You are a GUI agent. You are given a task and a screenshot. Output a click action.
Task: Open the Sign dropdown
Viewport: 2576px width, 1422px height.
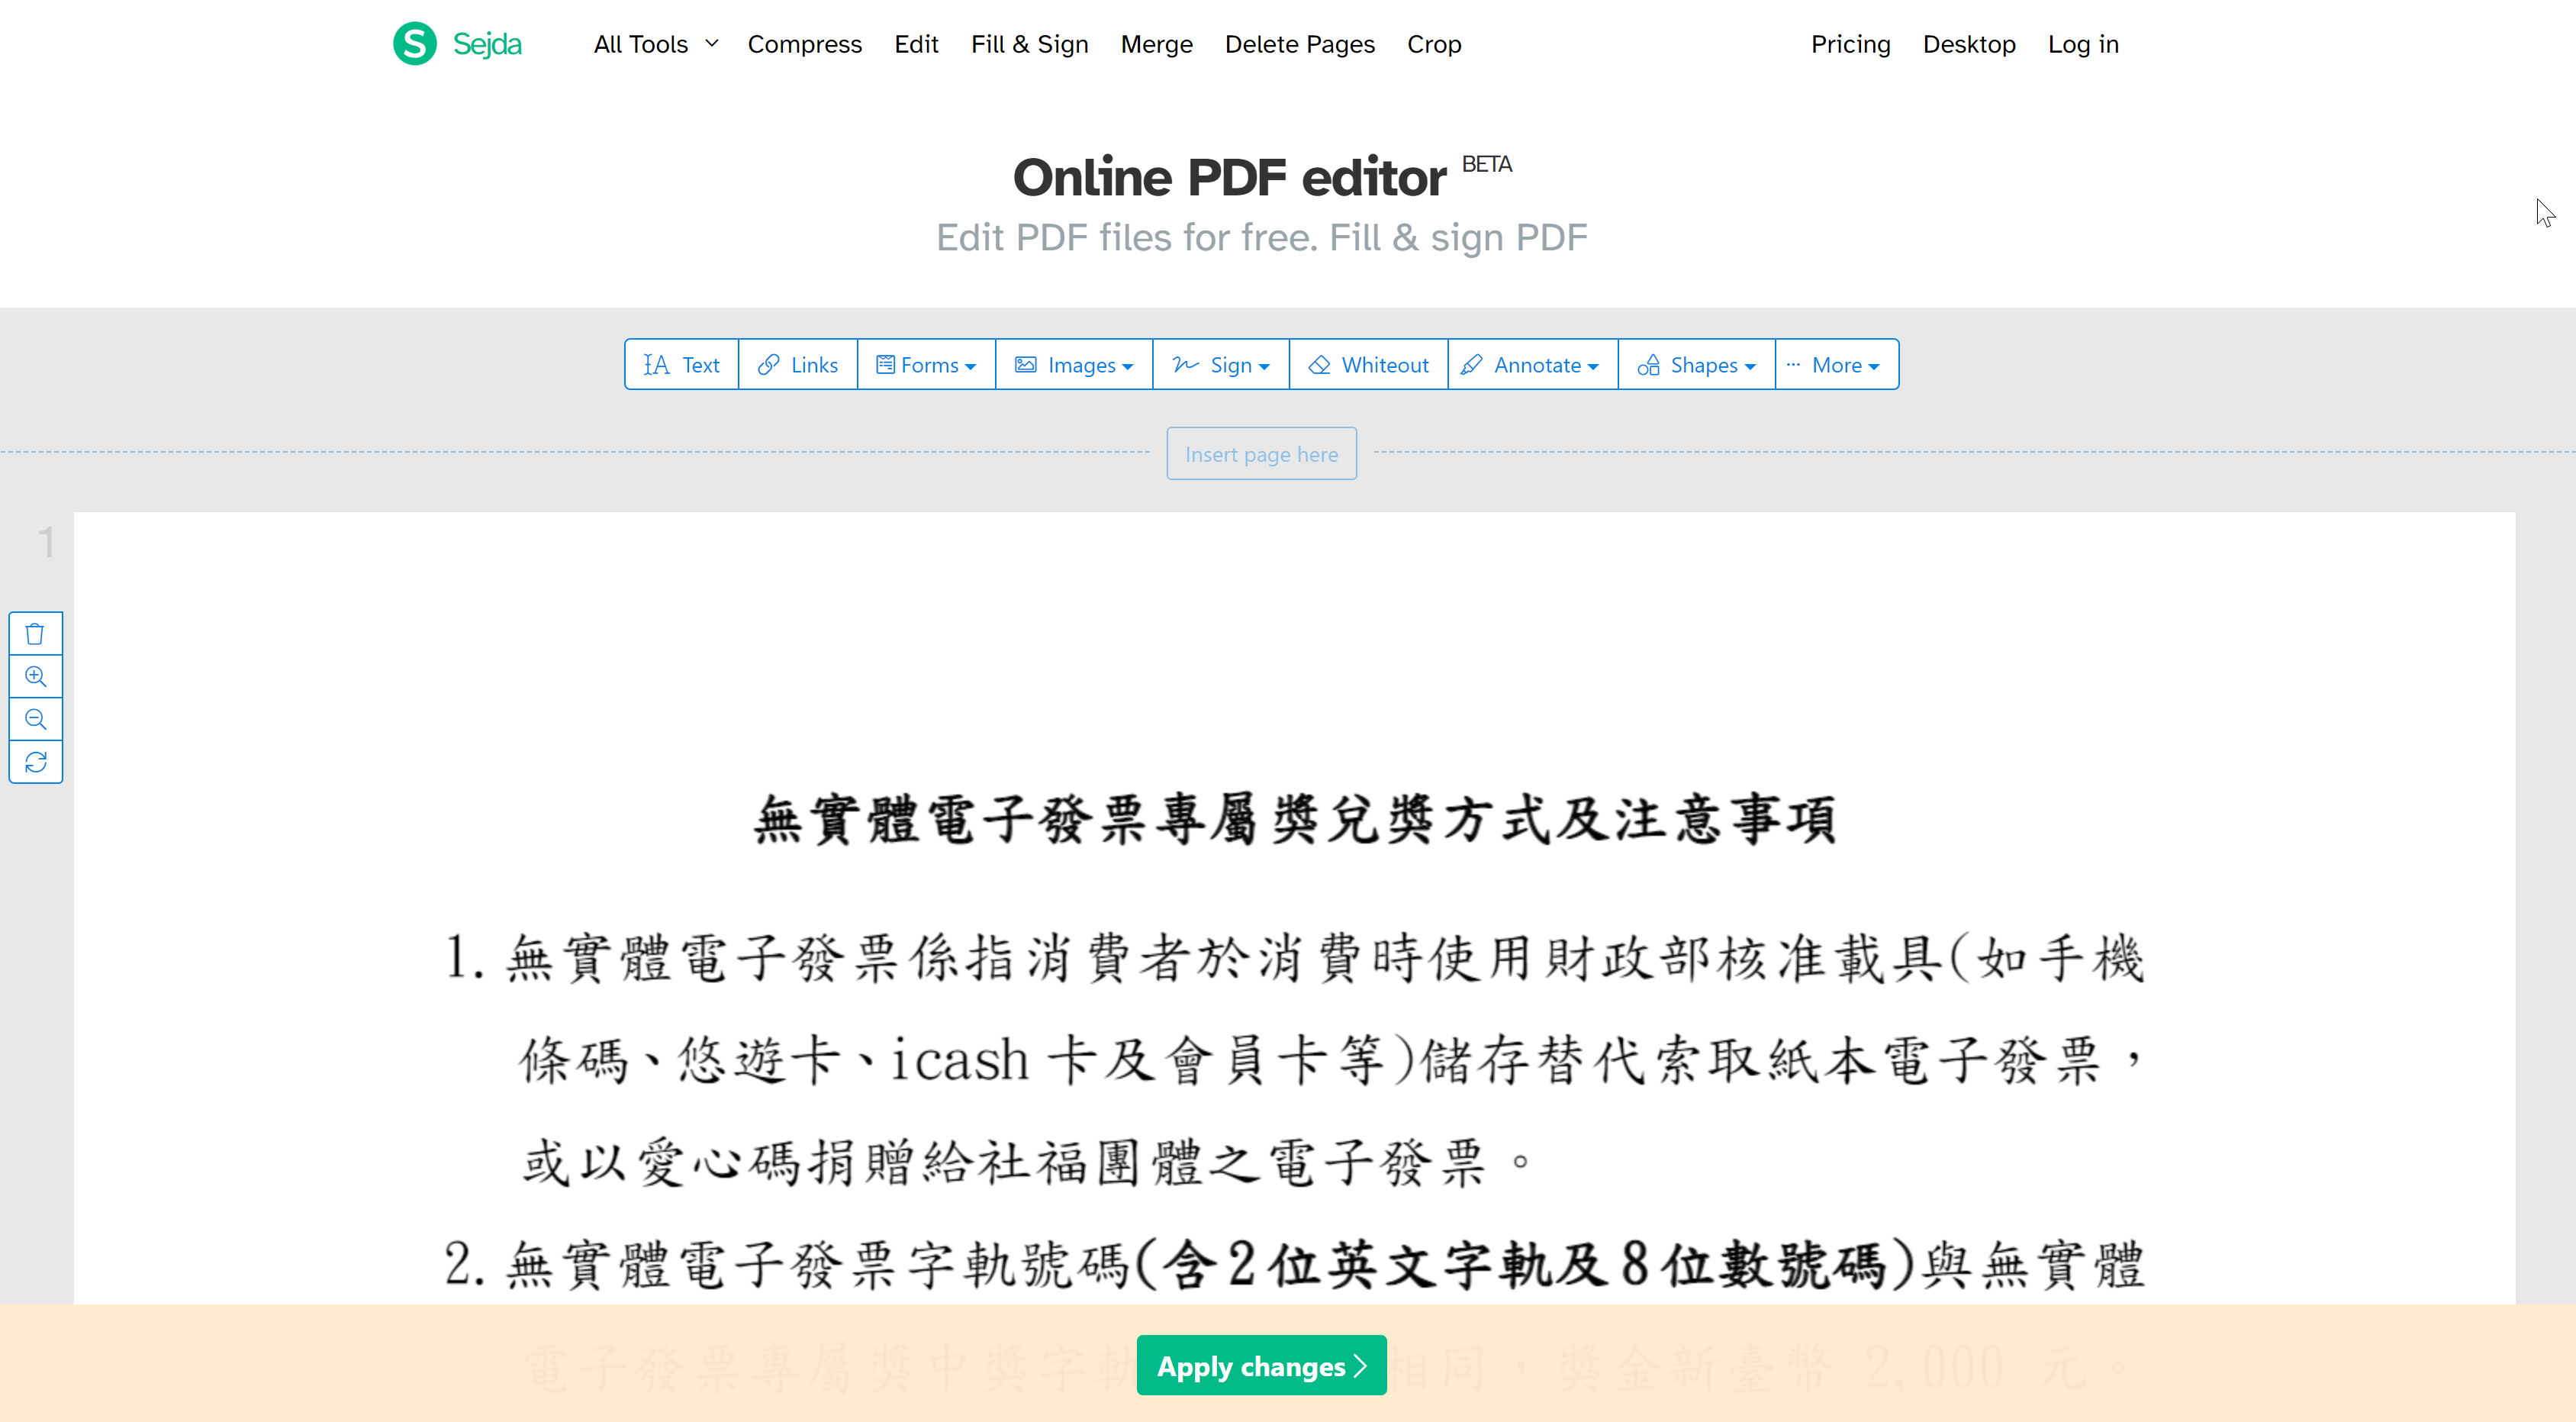tap(1221, 365)
